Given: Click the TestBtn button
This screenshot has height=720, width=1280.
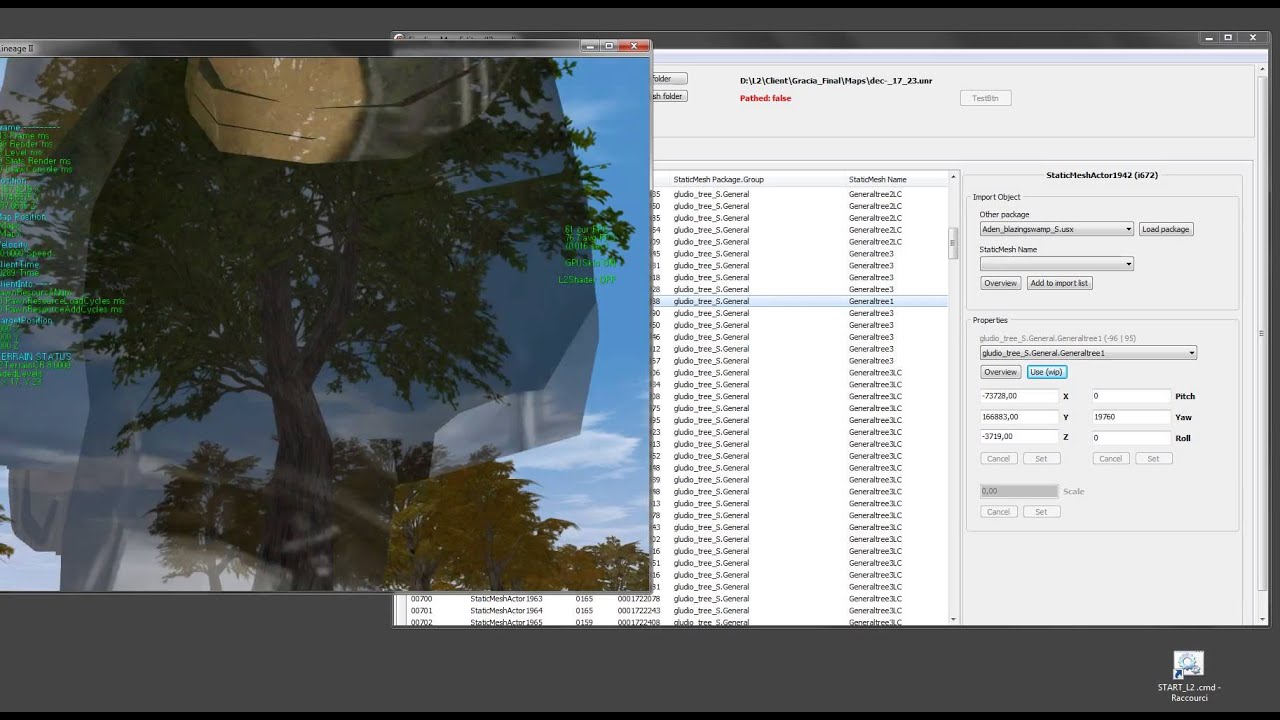Looking at the screenshot, I should tap(985, 98).
